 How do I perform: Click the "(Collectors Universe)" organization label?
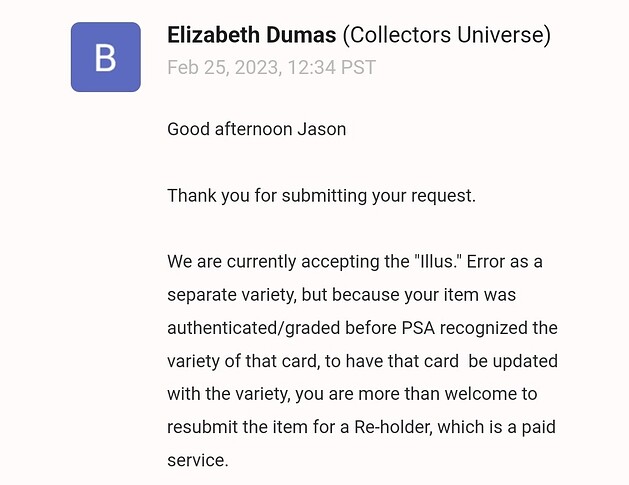coord(446,36)
